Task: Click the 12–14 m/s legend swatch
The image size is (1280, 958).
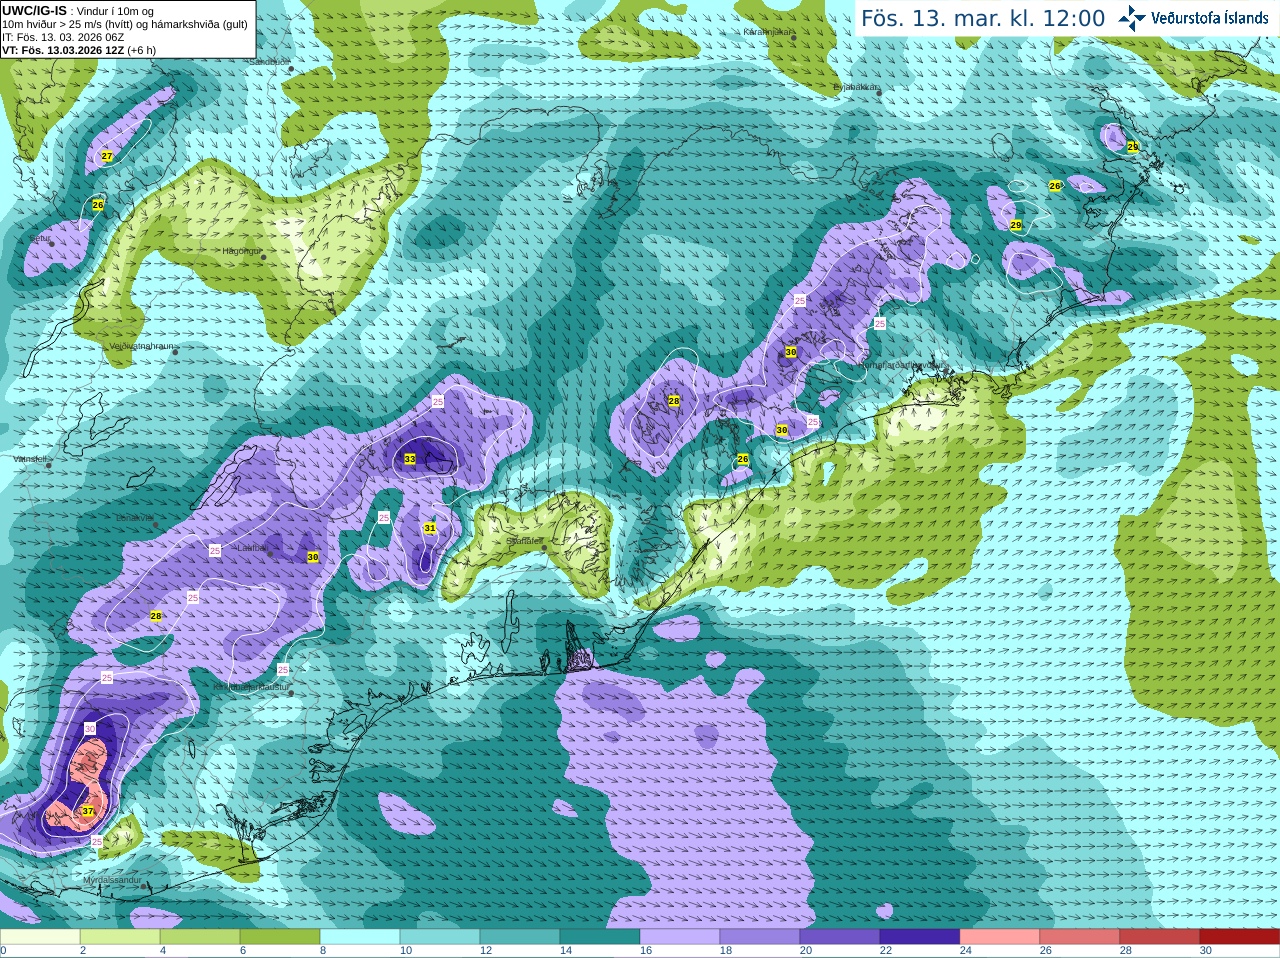Action: (520, 937)
